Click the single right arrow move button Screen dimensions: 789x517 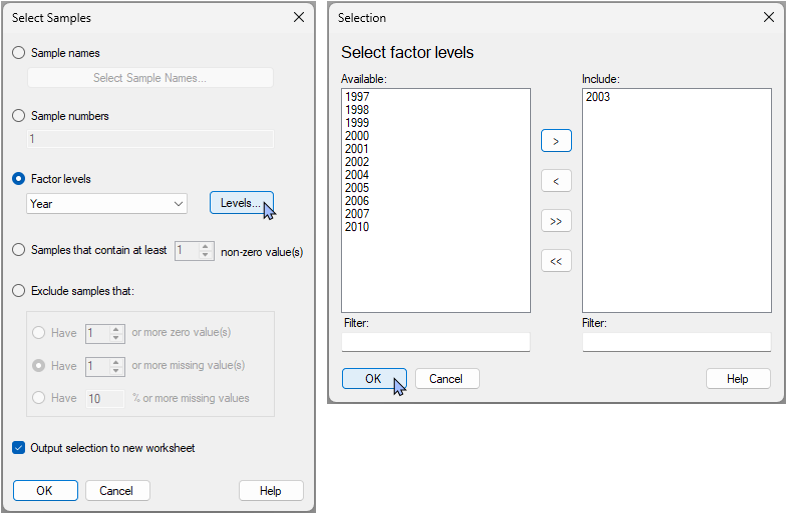click(556, 141)
